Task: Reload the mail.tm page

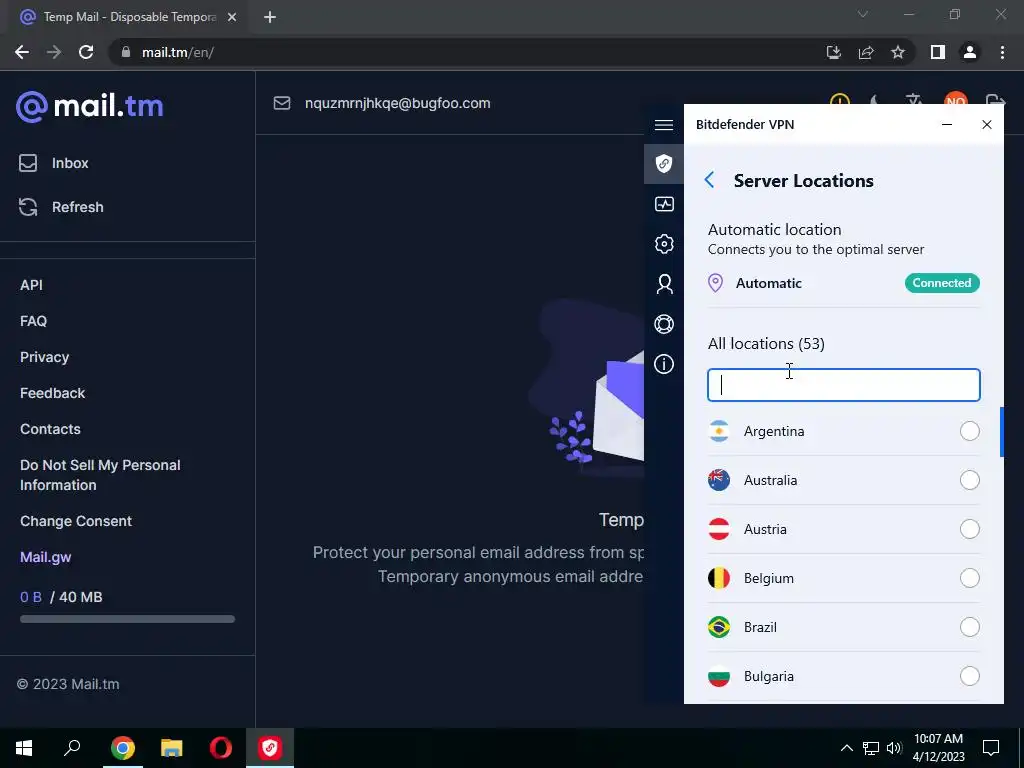Action: 86,52
